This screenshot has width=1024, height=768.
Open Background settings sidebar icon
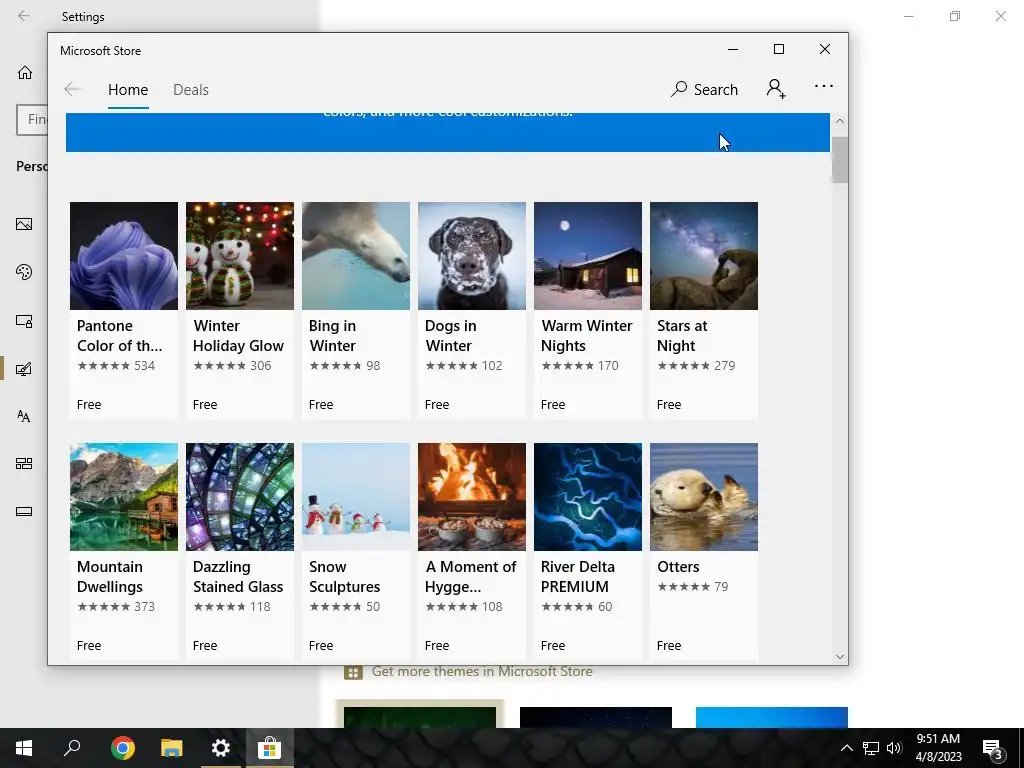point(24,224)
